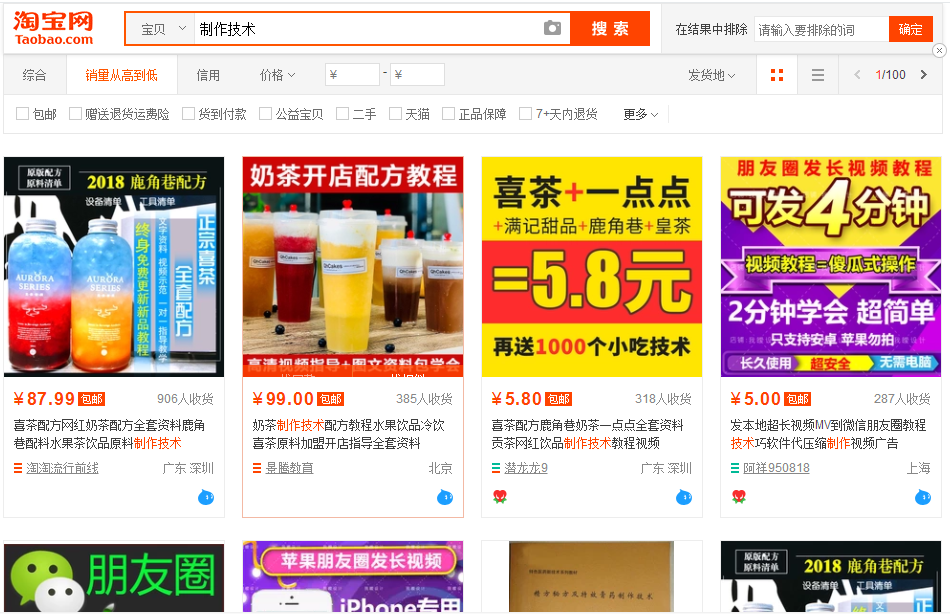
Task: Open seller link 淘淘流行前线
Action: pos(62,468)
